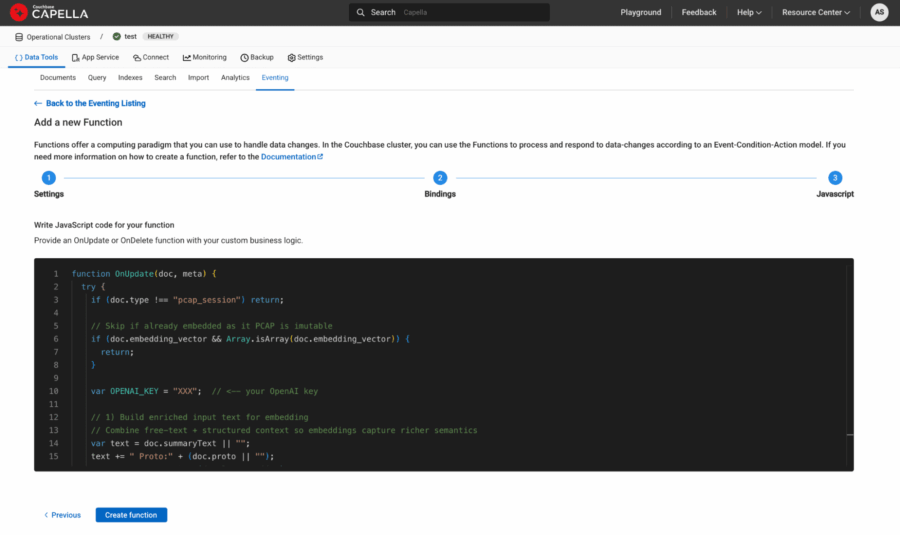The width and height of the screenshot is (900, 535).
Task: Open the Backup tab
Action: tap(257, 57)
